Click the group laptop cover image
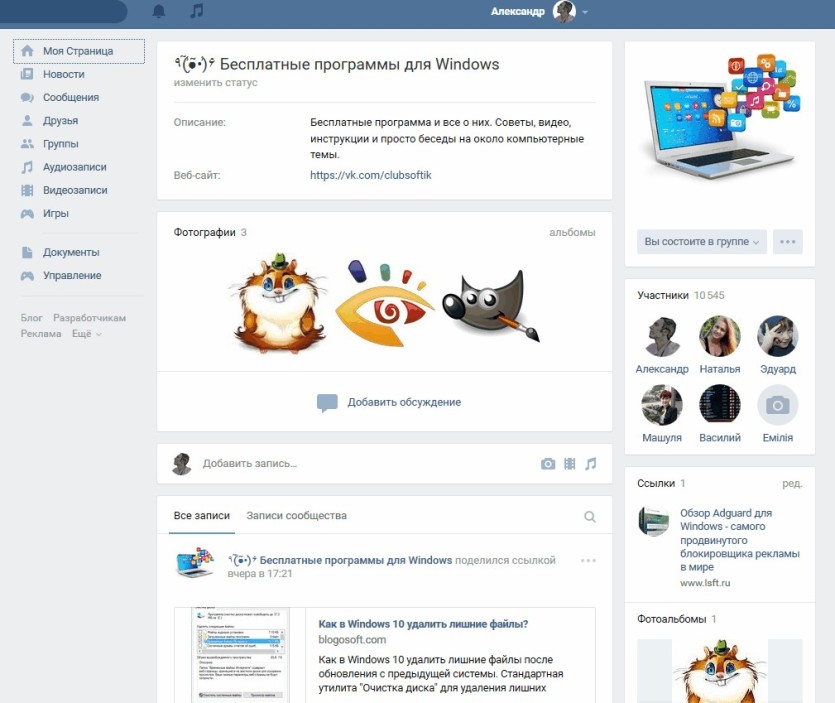835x703 pixels. [719, 116]
